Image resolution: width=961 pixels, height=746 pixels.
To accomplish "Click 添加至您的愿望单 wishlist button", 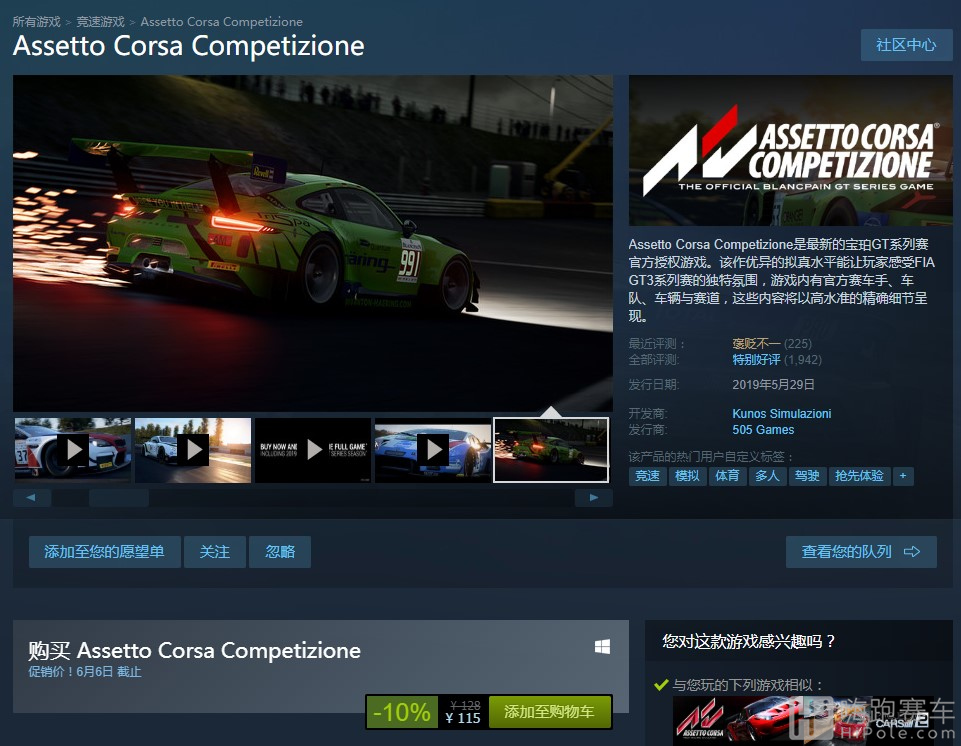I will pyautogui.click(x=104, y=552).
